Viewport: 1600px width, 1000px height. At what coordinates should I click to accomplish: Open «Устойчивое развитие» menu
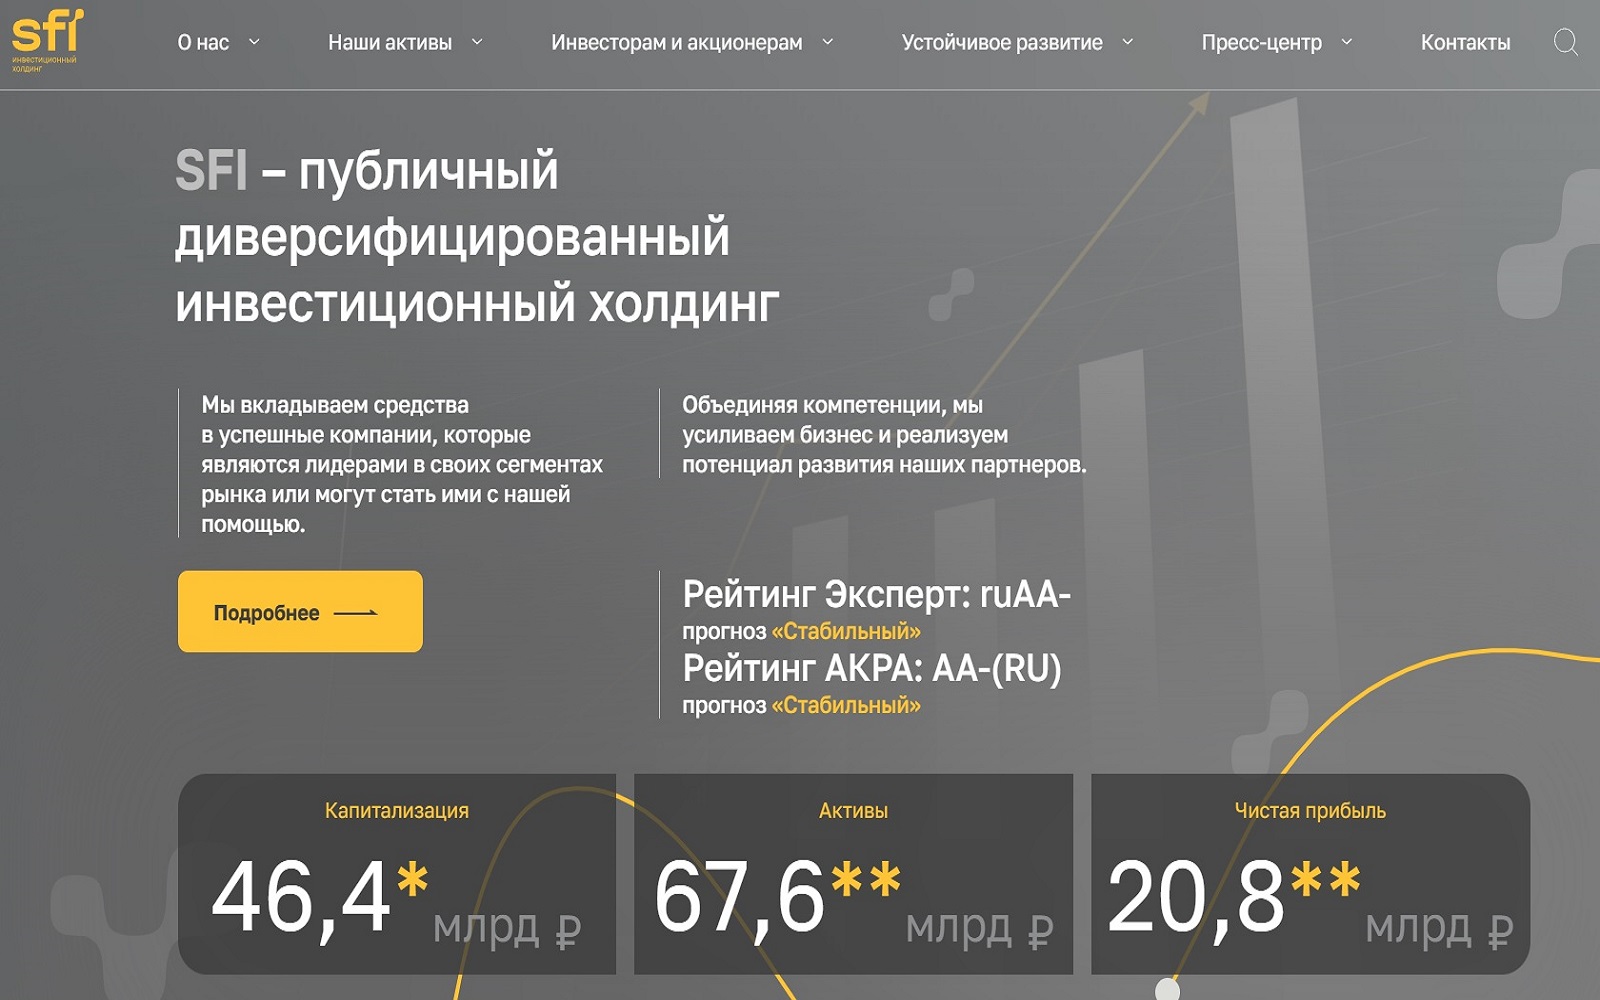tap(1002, 42)
